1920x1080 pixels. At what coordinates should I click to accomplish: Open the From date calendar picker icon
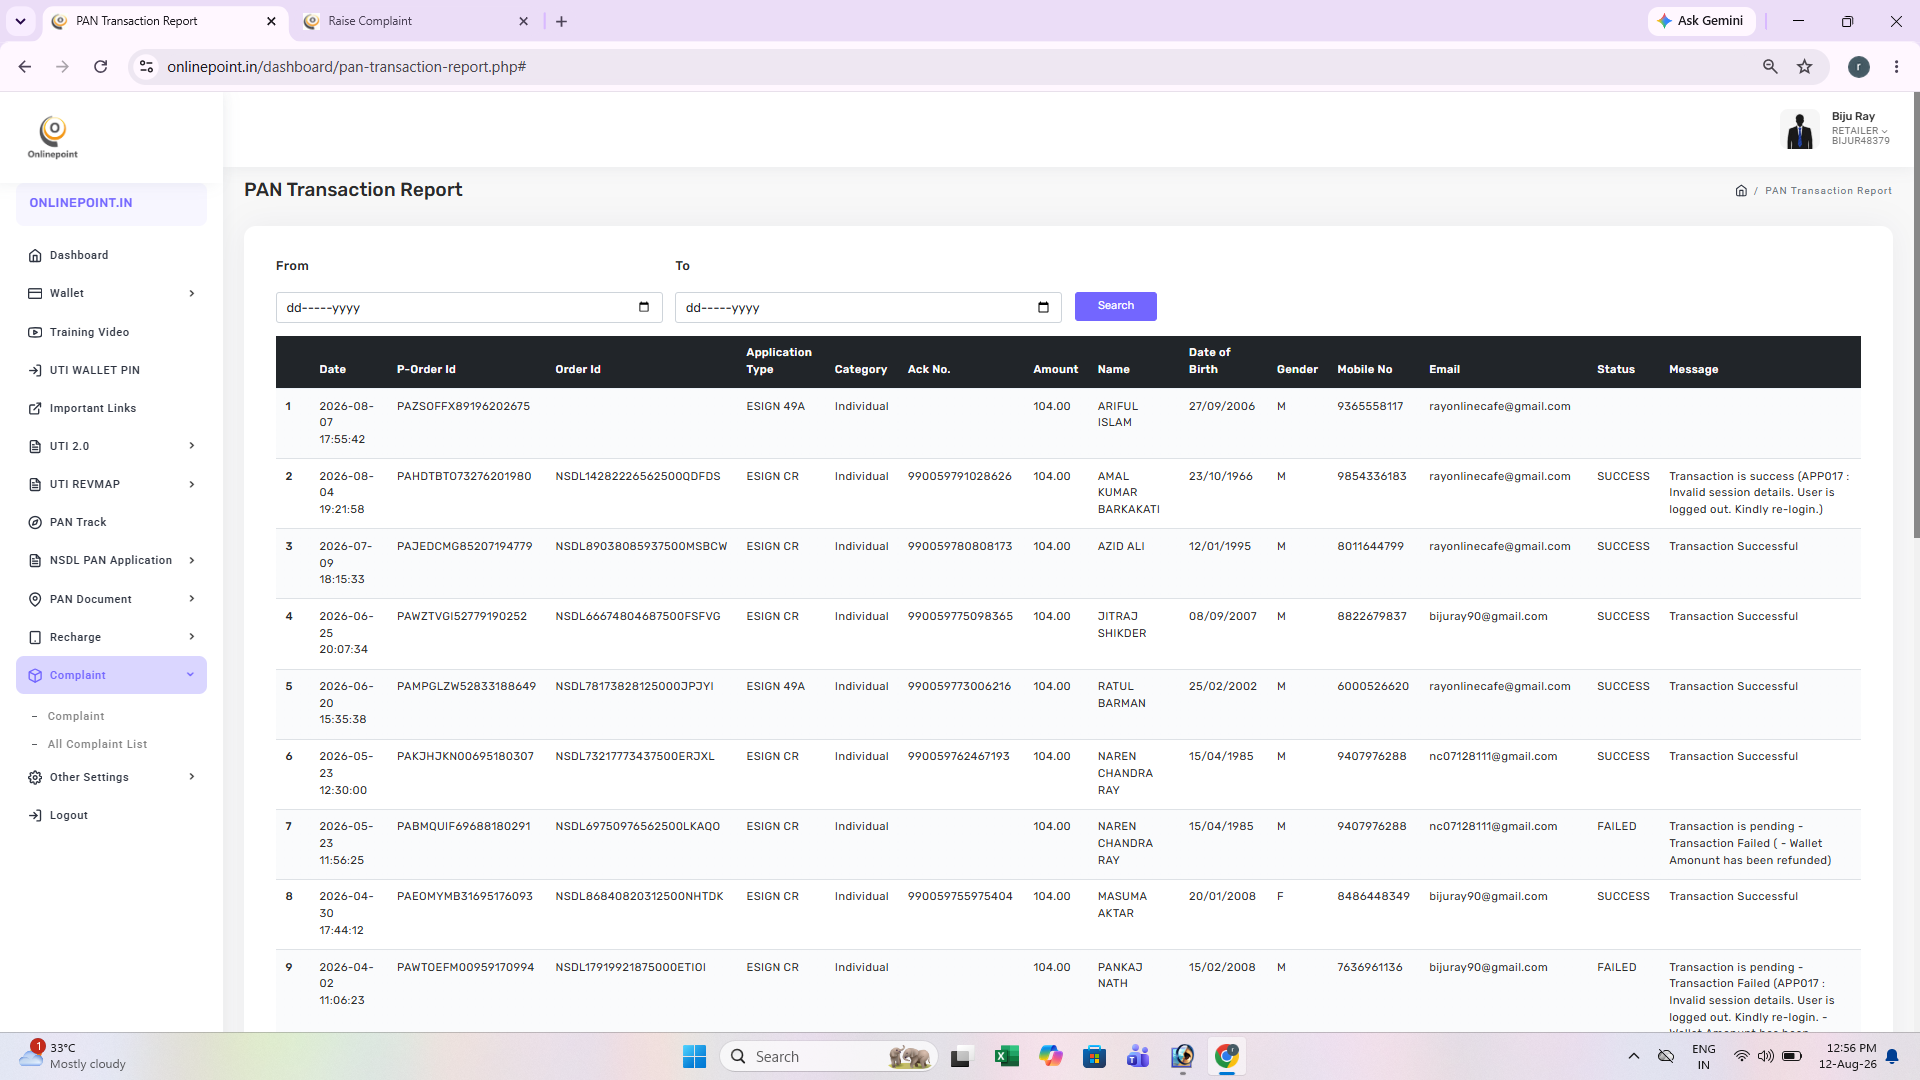point(644,307)
